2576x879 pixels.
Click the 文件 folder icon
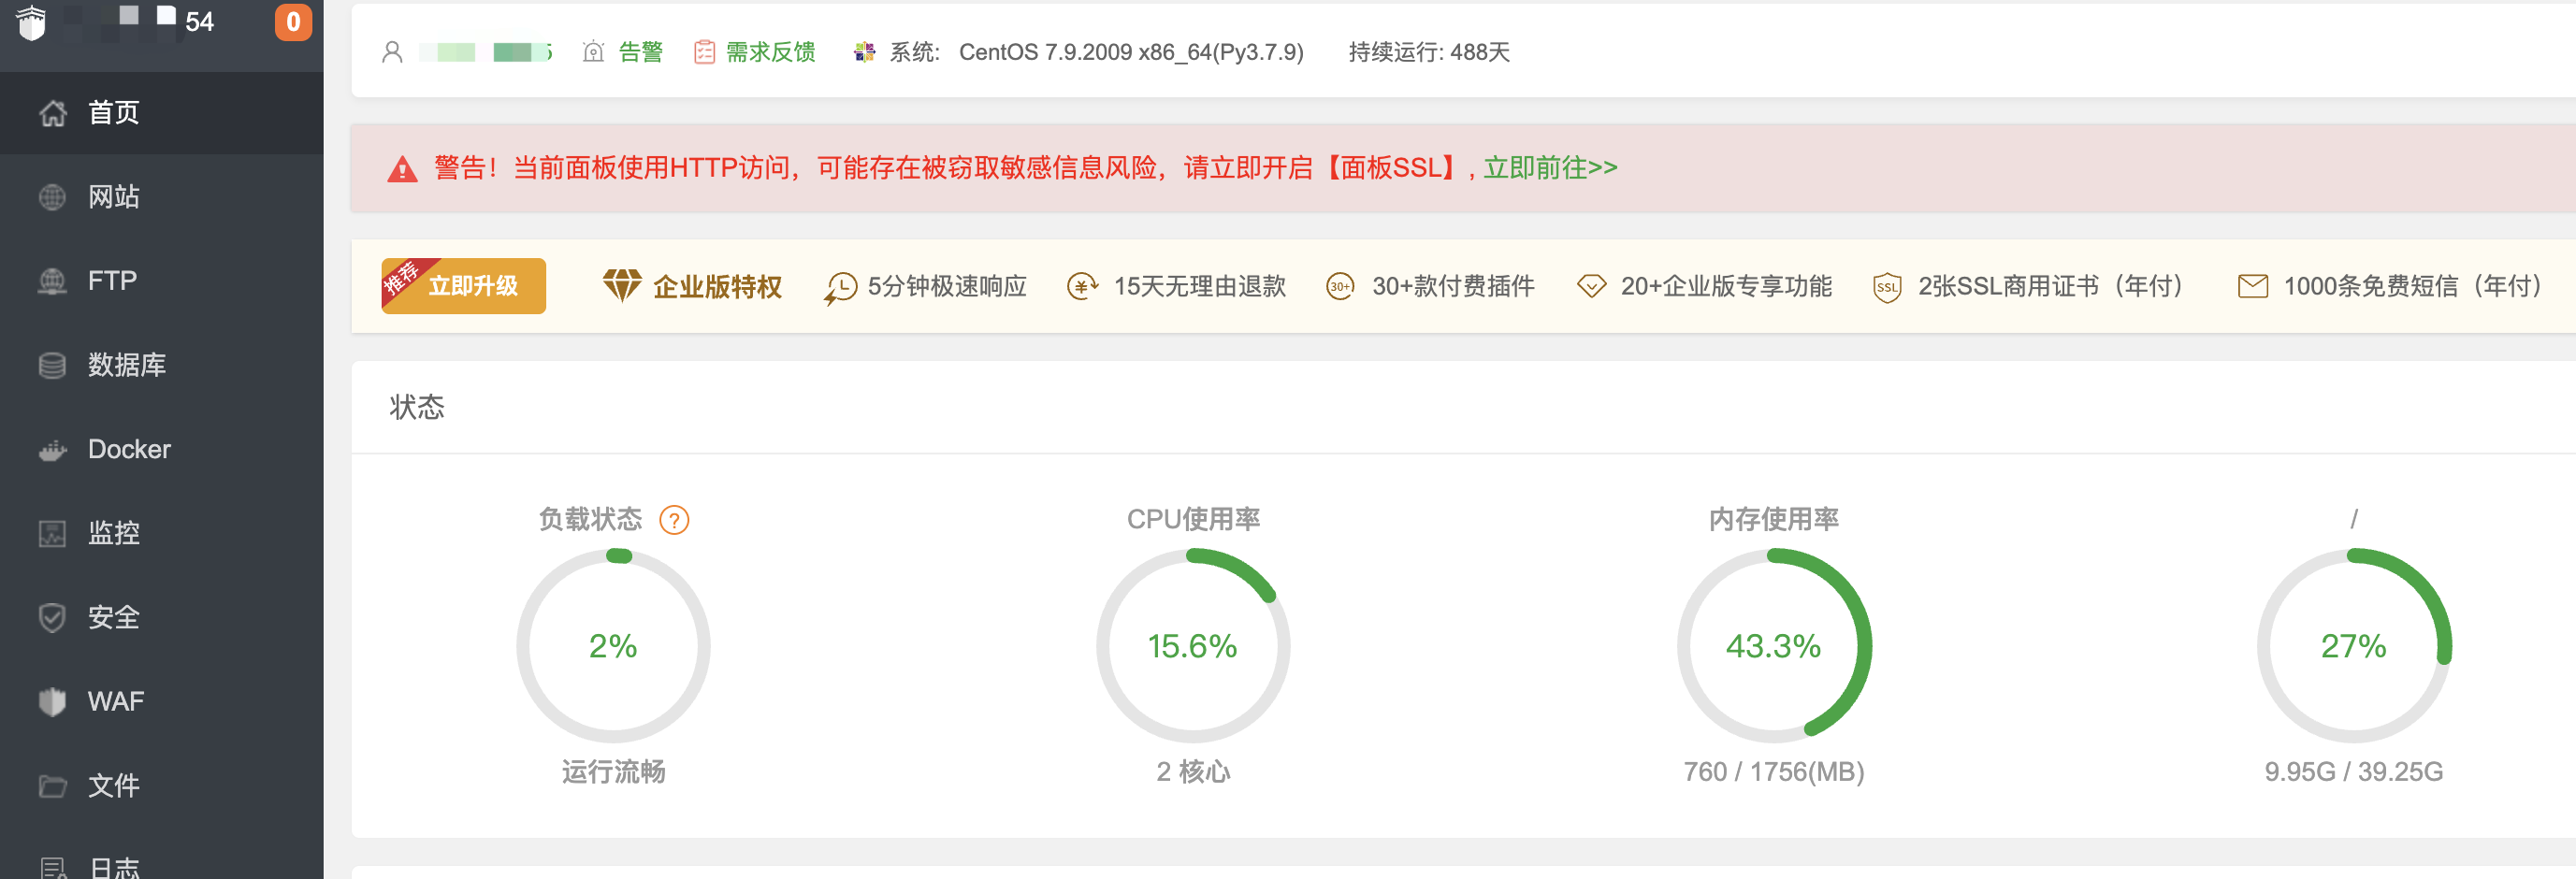[52, 786]
